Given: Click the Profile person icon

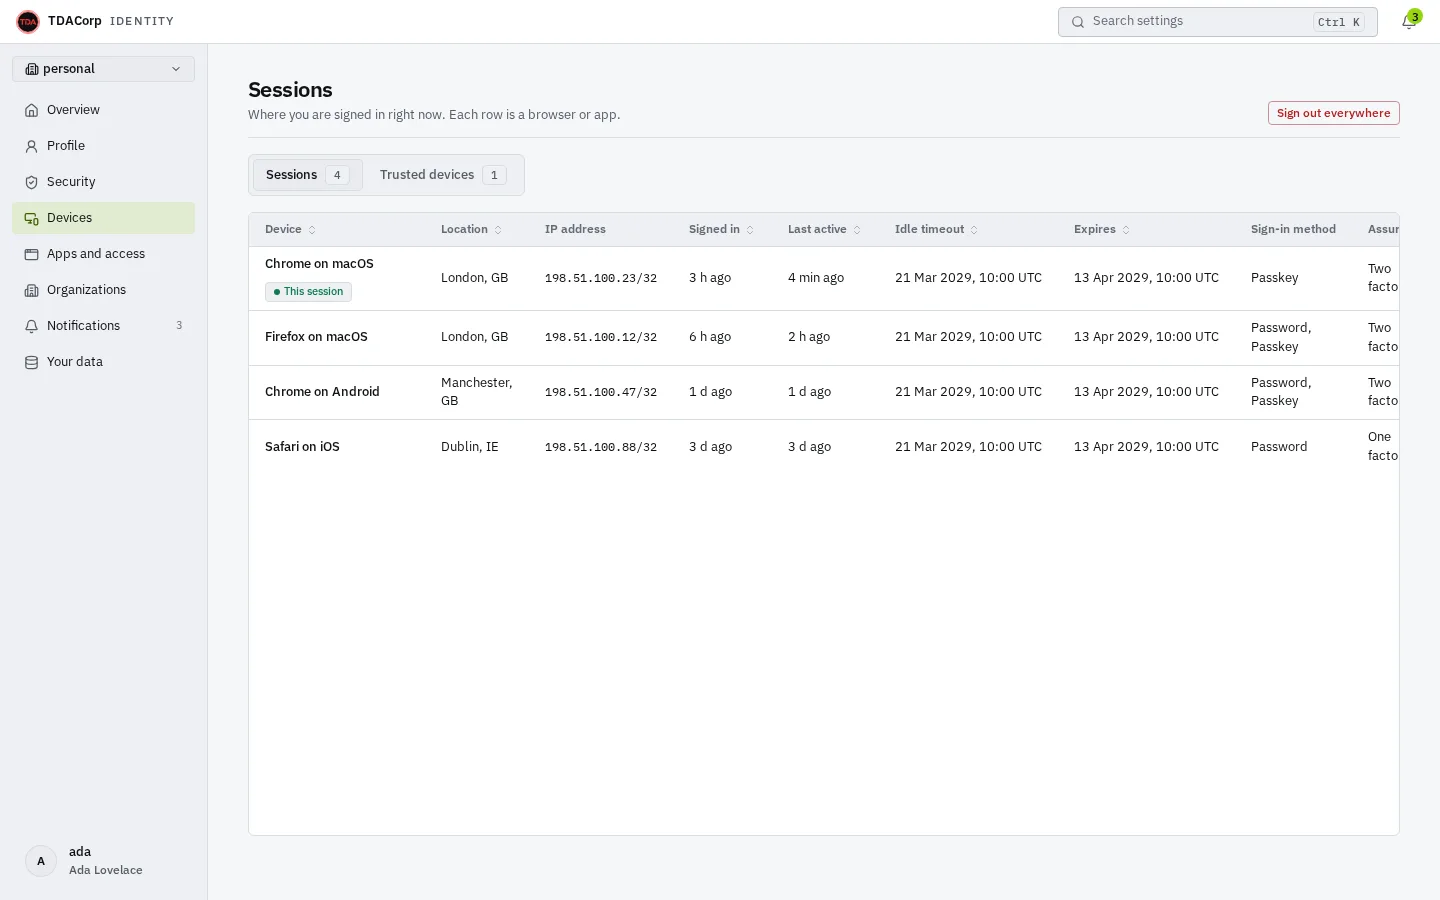Looking at the screenshot, I should pos(32,146).
